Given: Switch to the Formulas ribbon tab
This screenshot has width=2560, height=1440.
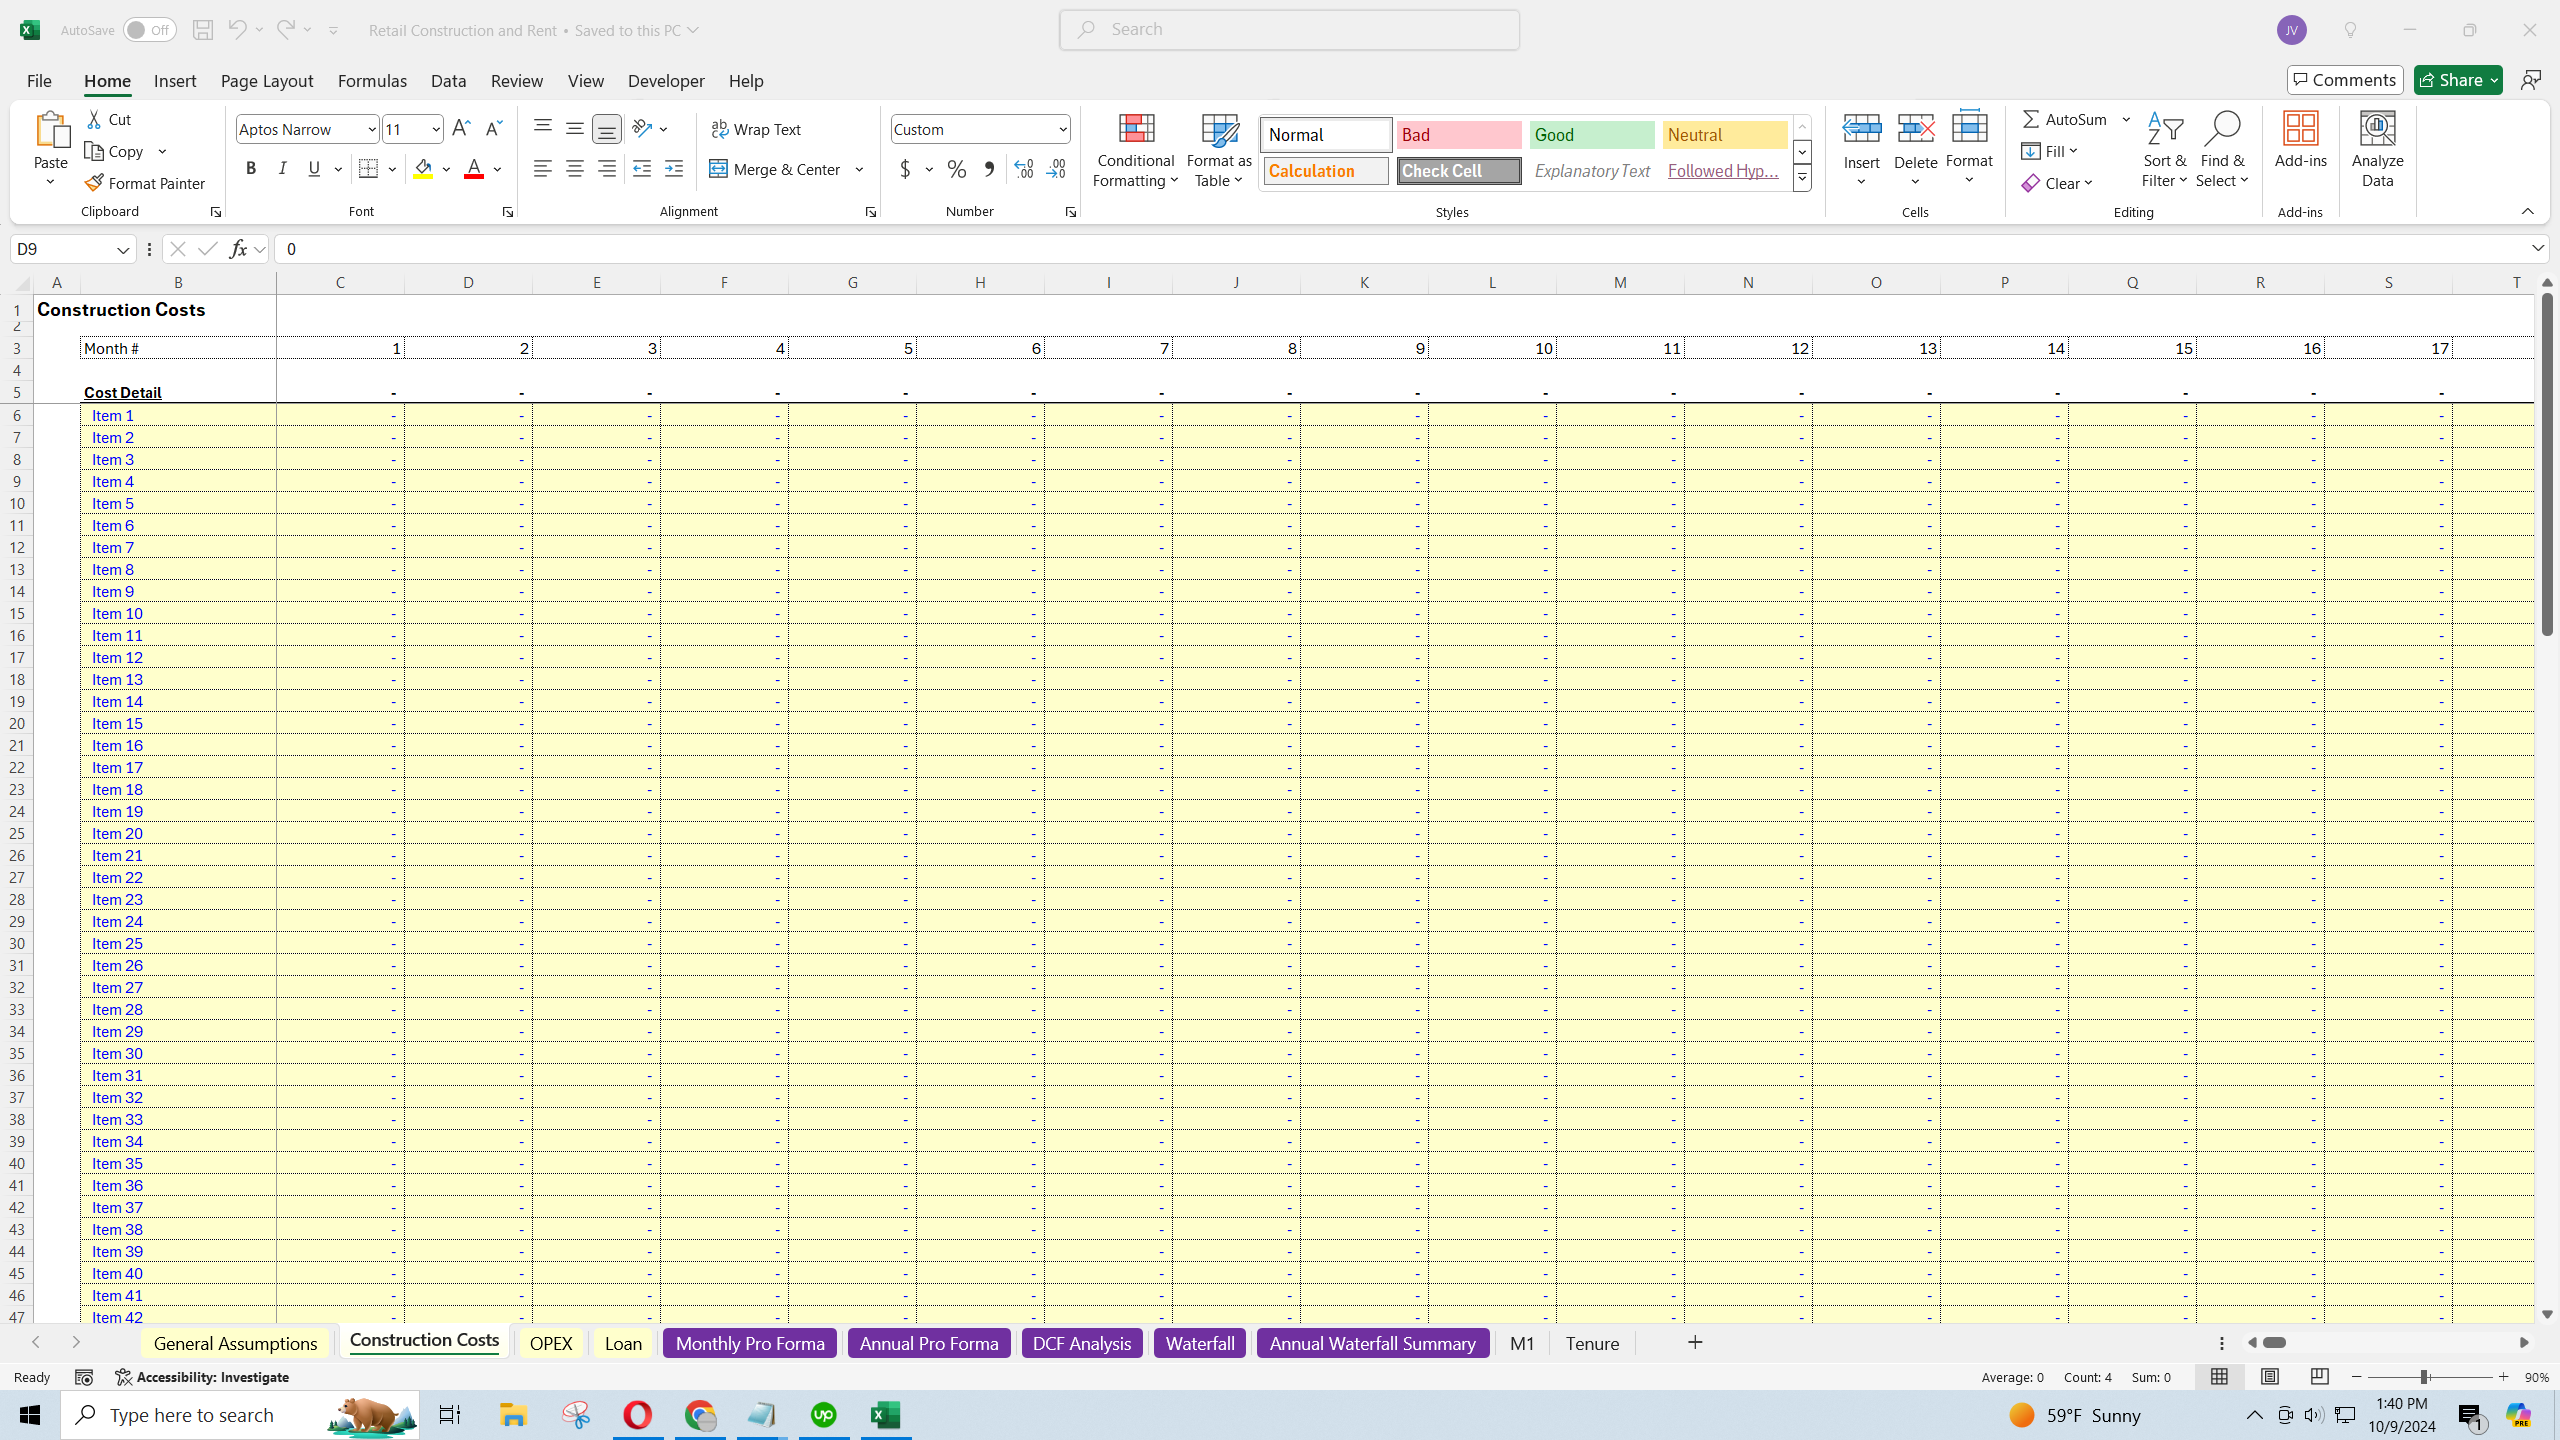Looking at the screenshot, I should tap(372, 81).
